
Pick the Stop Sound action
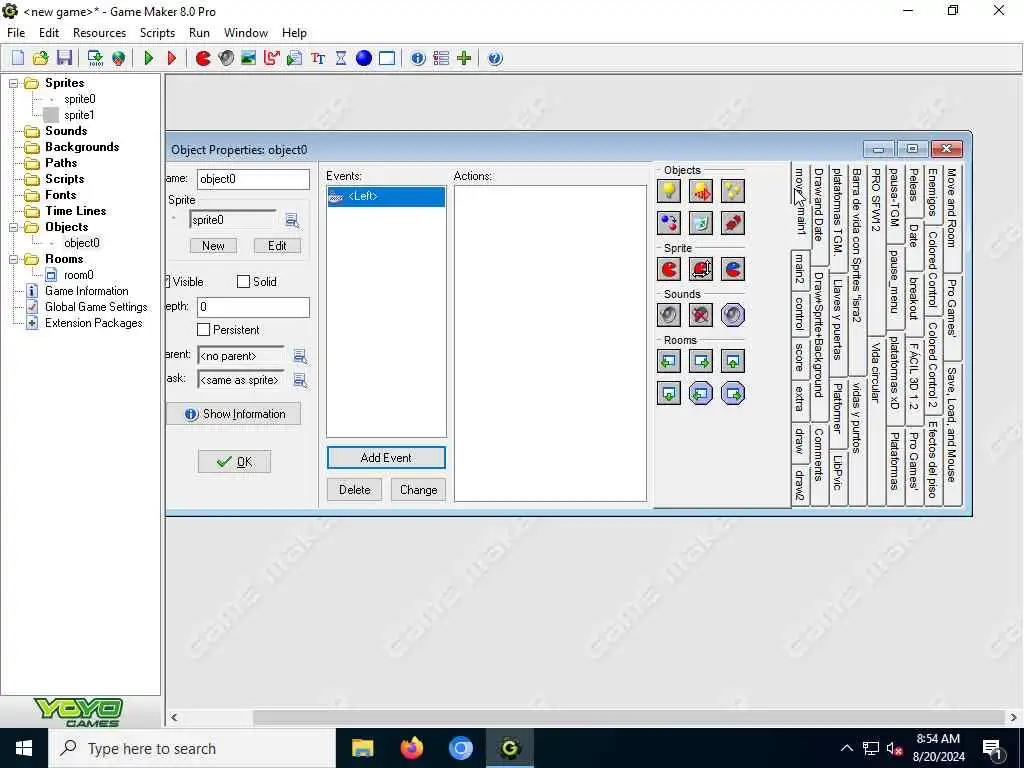point(701,315)
